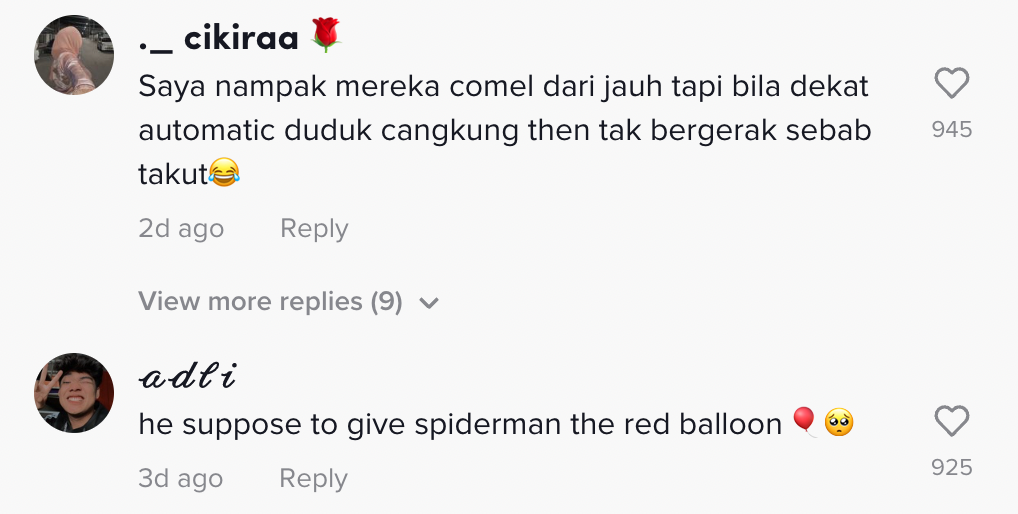Click the rose emoji next to cikiraa
The image size is (1018, 514).
click(327, 36)
